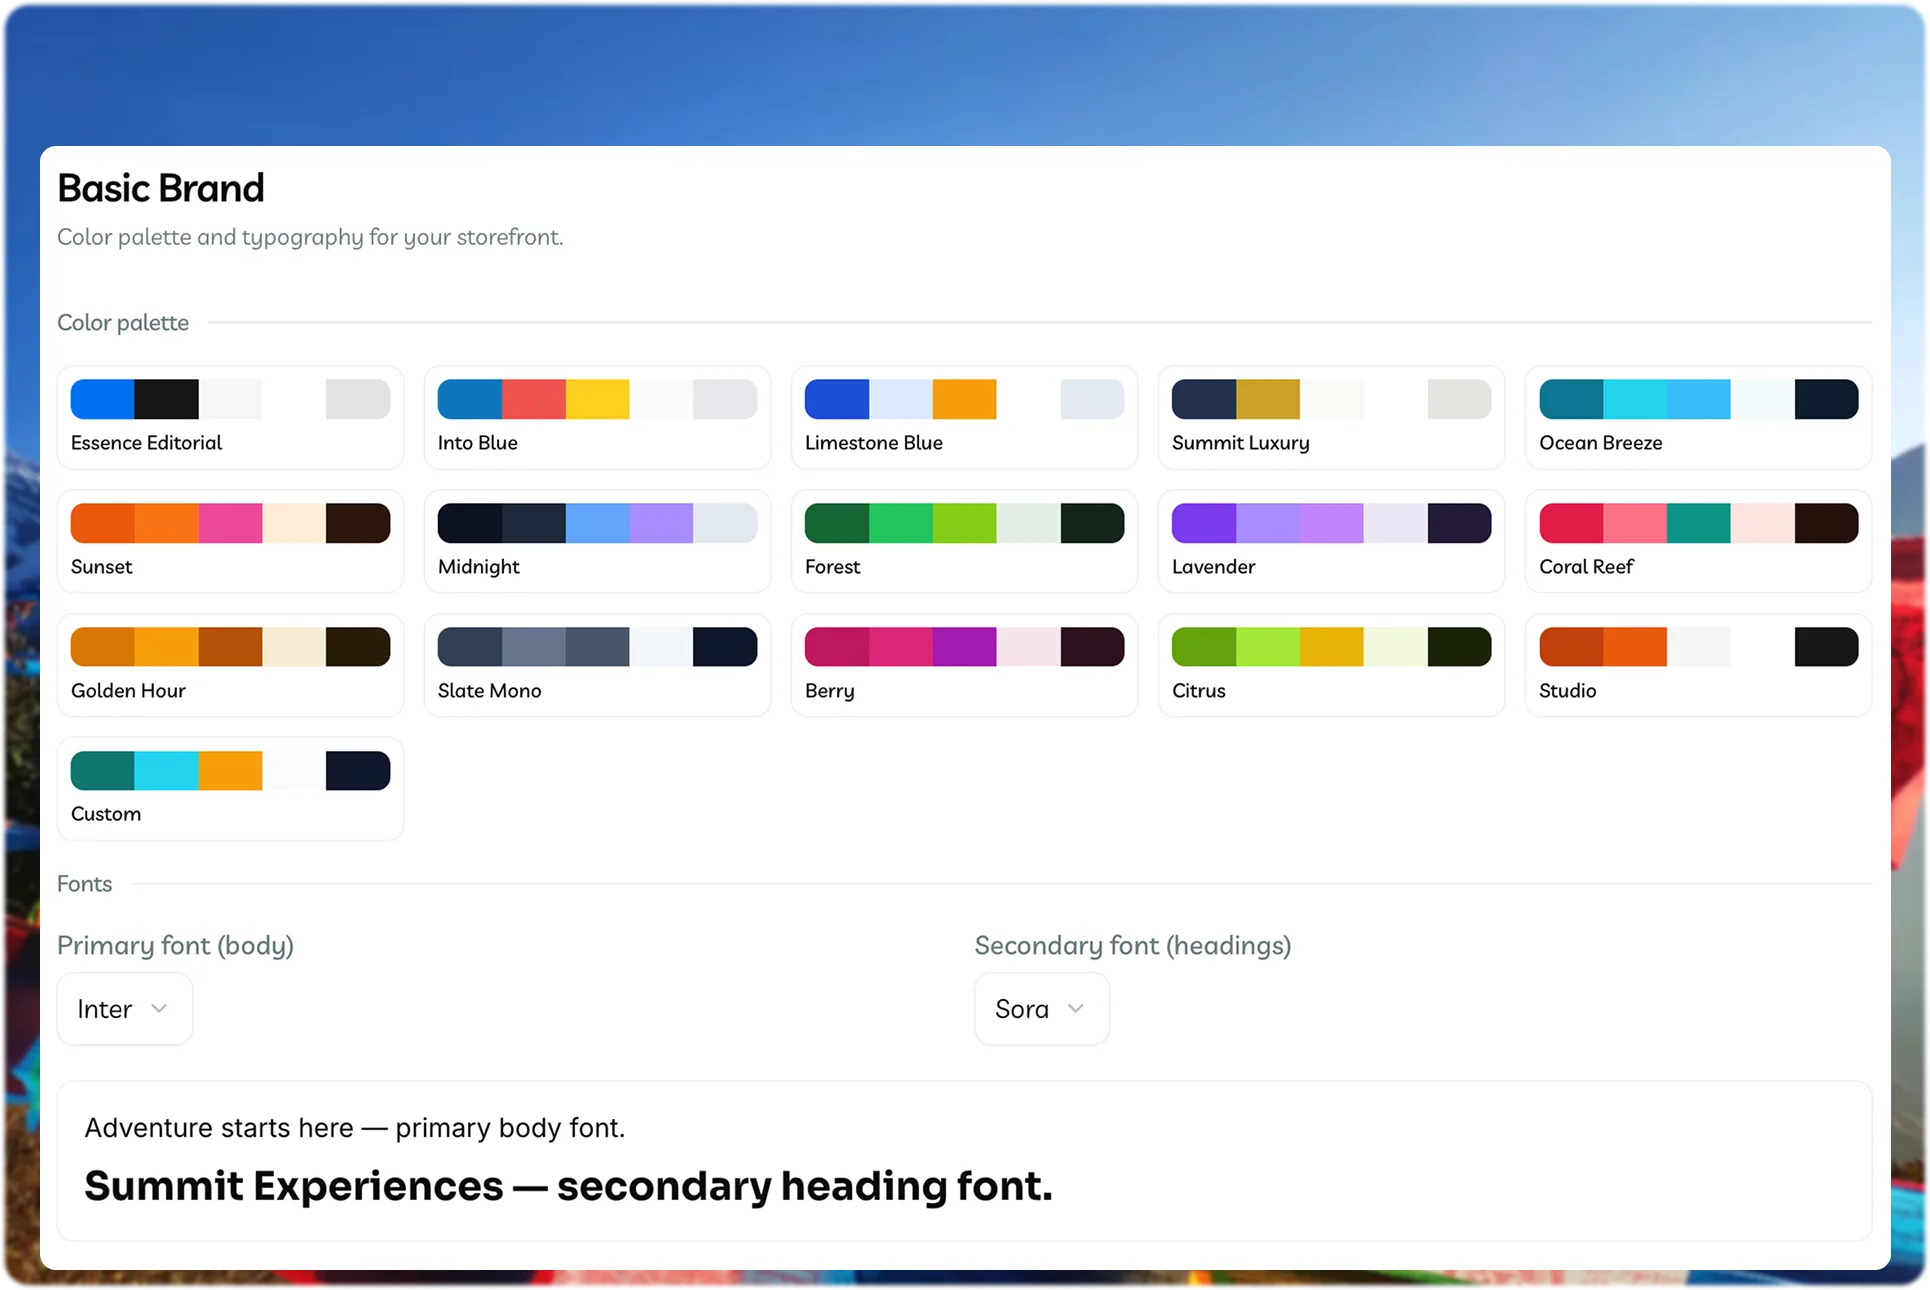Pick the Berry color palette
Screen dimensions: 1930x1290
coord(964,665)
